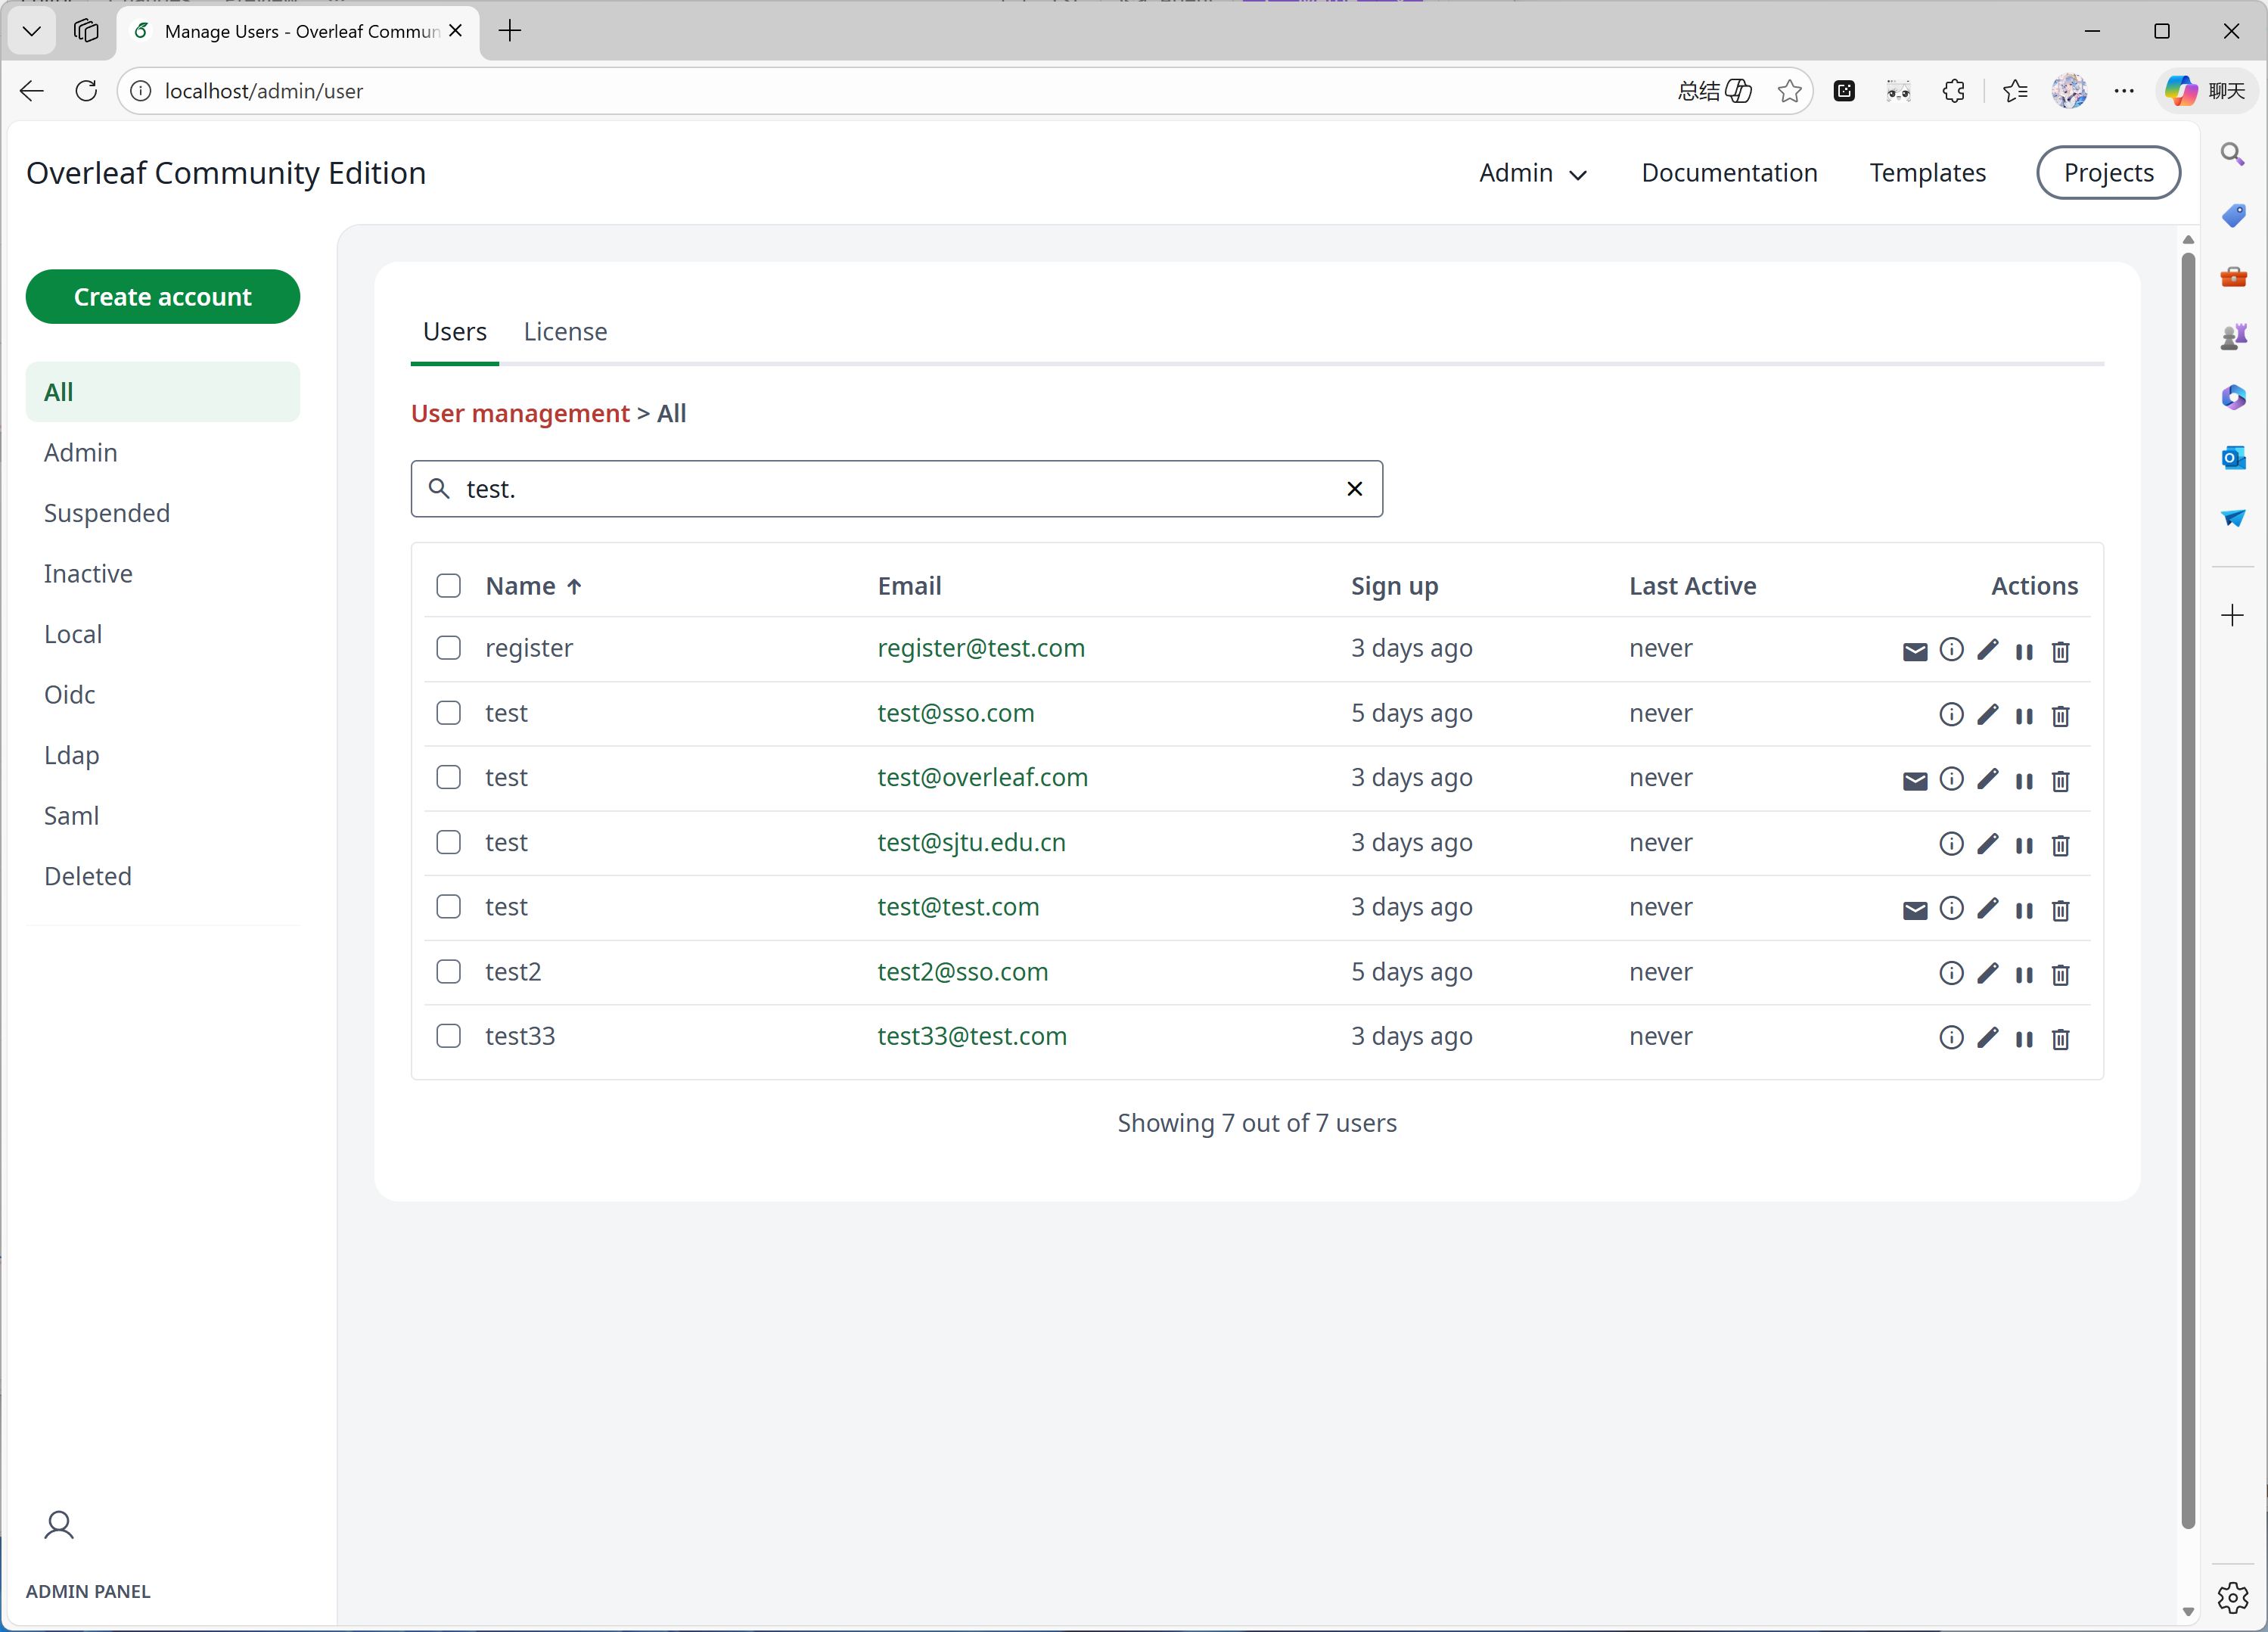This screenshot has width=2268, height=1632.
Task: Switch to the License tab
Action: pos(565,331)
